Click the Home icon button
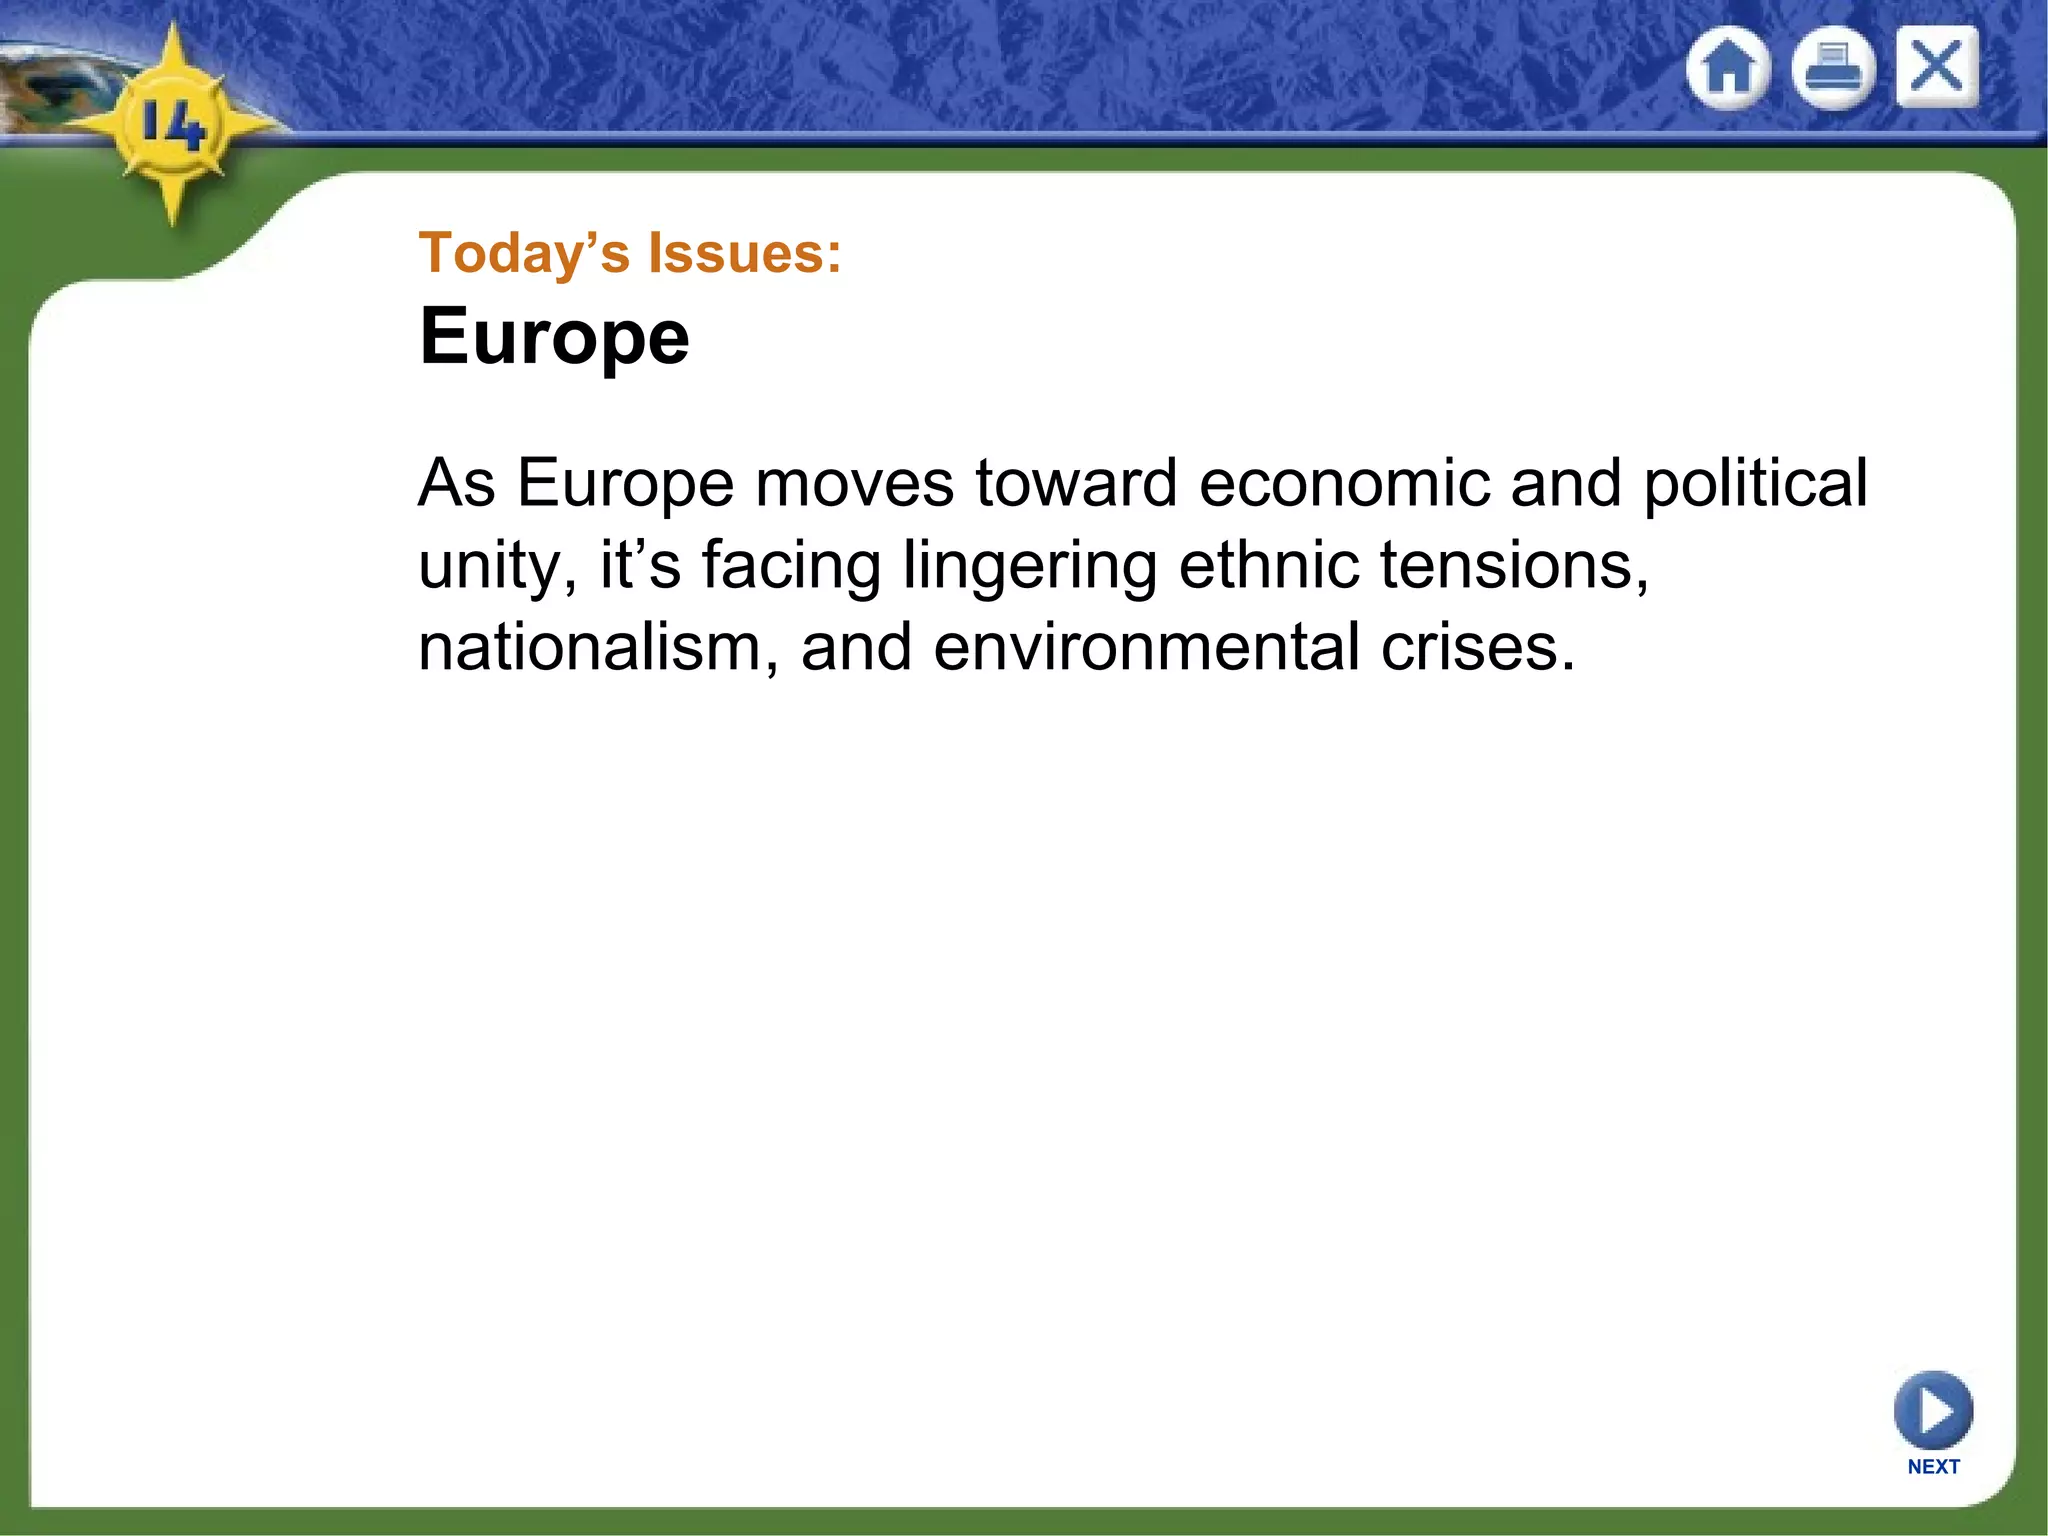Screen dimensions: 2048x1536 pyautogui.click(x=1728, y=69)
